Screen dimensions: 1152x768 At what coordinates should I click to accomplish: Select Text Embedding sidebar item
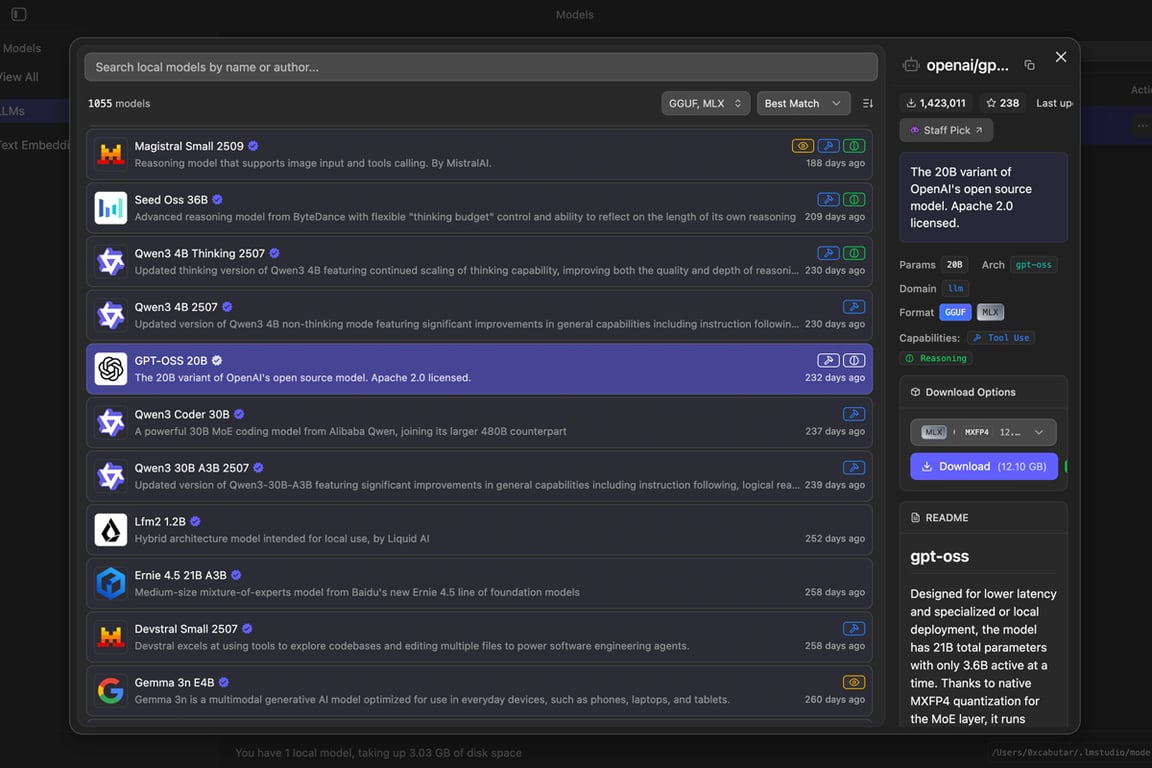point(34,146)
